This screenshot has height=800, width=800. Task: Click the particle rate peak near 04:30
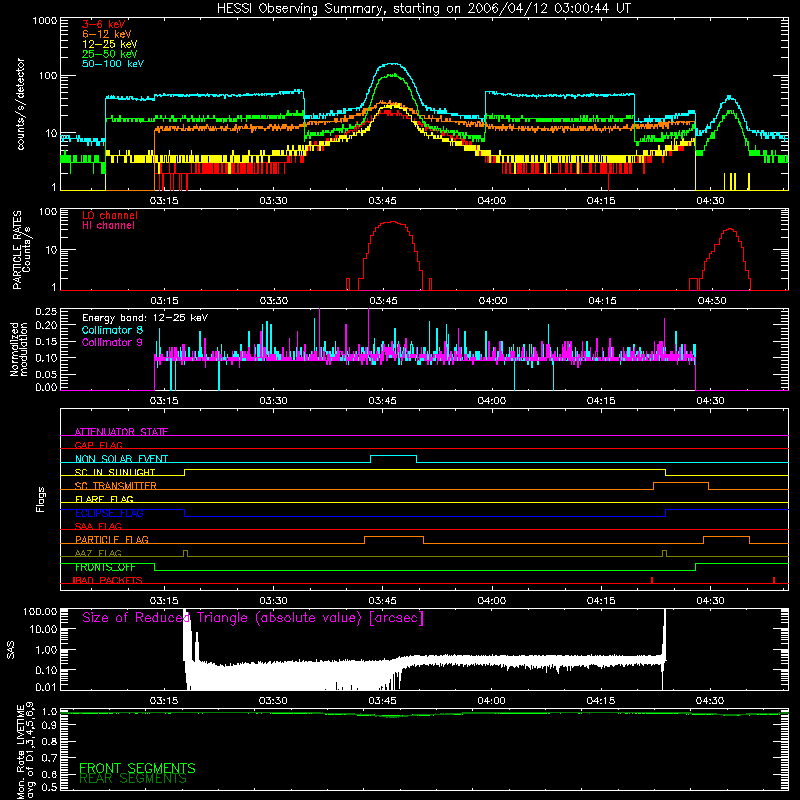click(x=730, y=229)
